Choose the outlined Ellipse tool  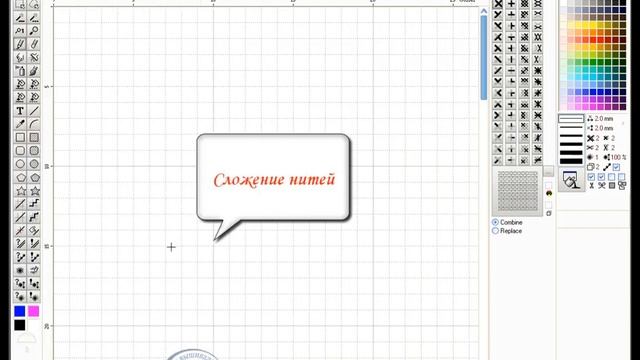pyautogui.click(x=20, y=164)
